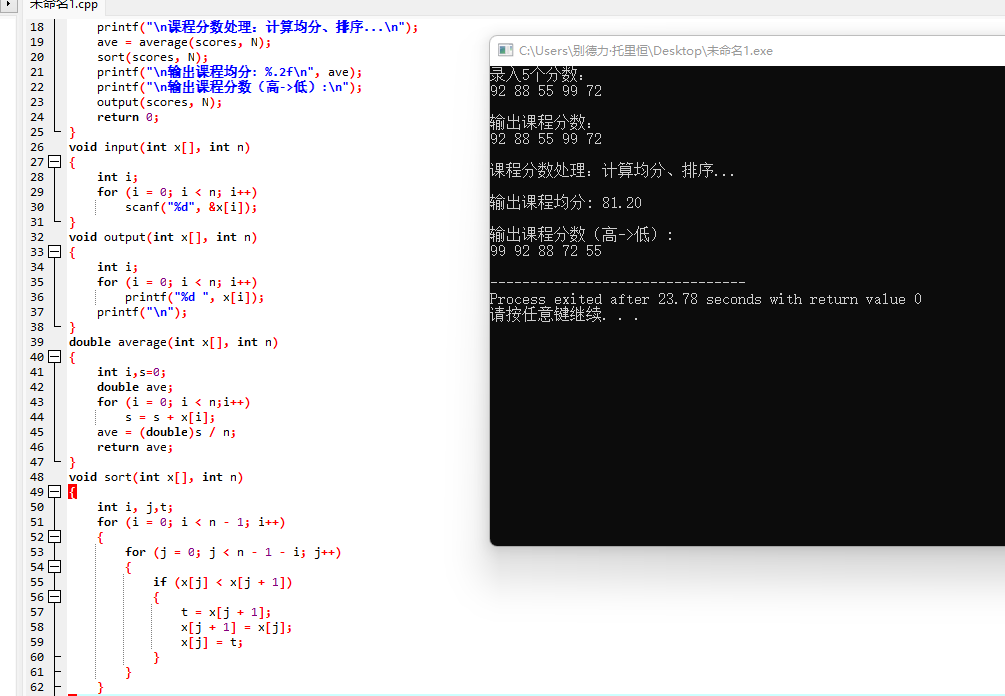Viewport: 1005px width, 696px height.
Task: Click the '请按任意键继续' prompt in console
Action: coord(564,315)
